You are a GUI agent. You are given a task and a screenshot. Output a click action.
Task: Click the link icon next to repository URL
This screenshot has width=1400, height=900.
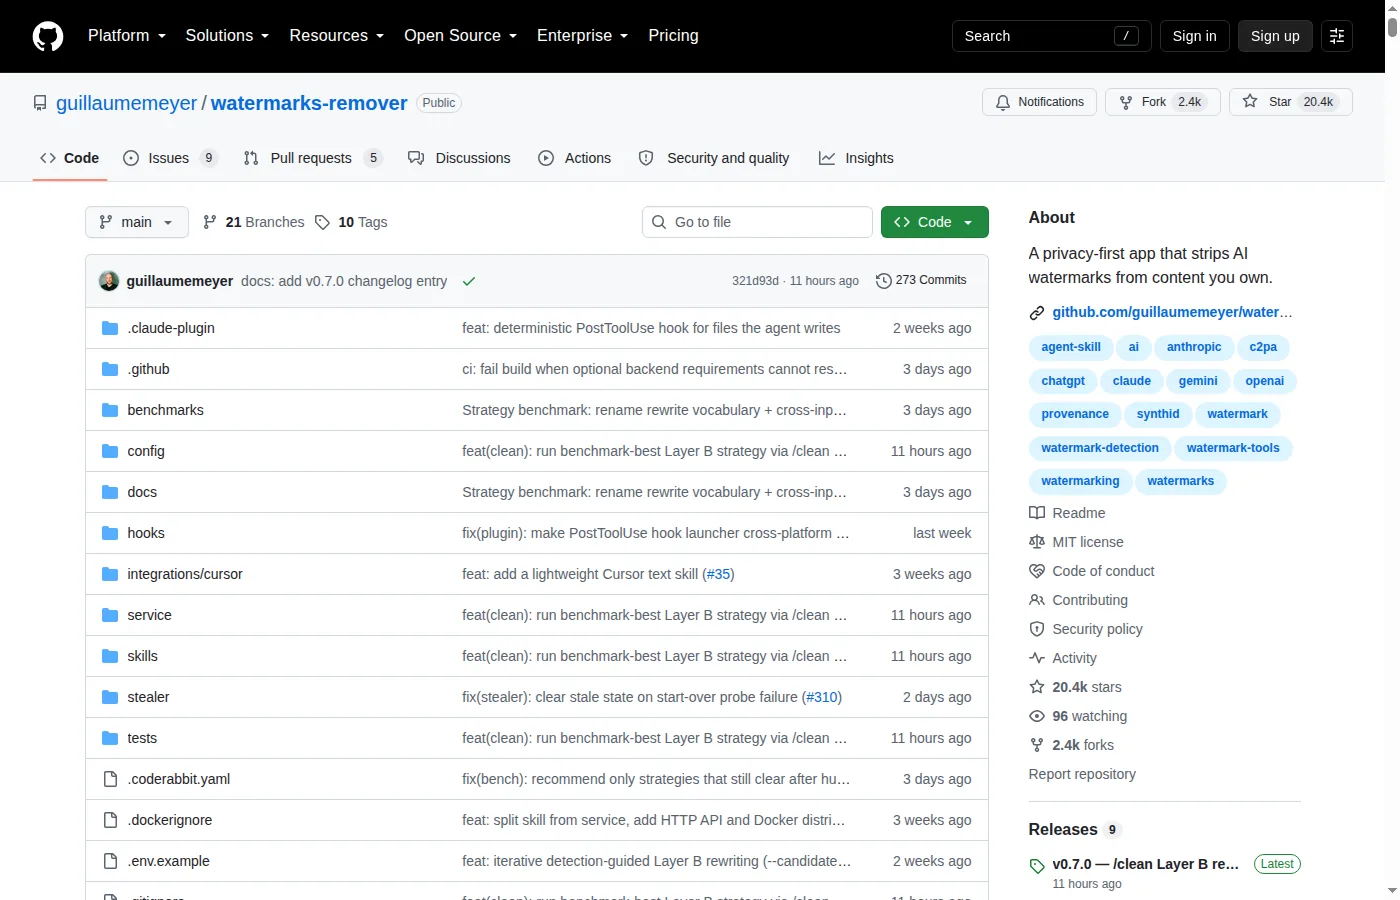[x=1037, y=313]
